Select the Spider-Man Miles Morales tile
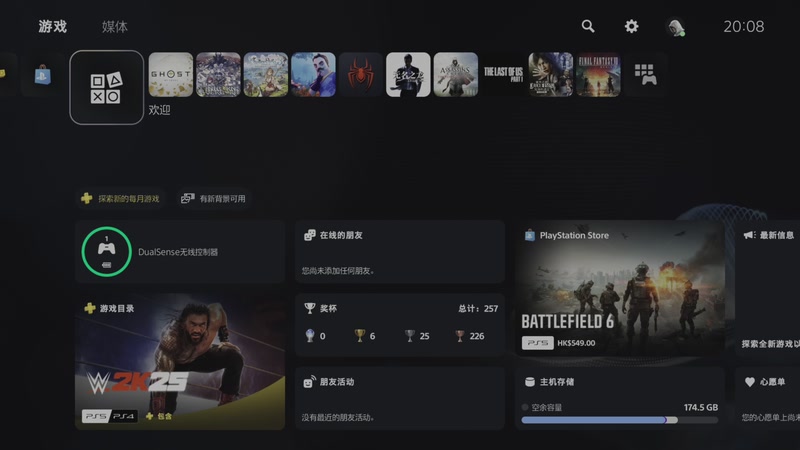800x450 pixels. tap(361, 74)
